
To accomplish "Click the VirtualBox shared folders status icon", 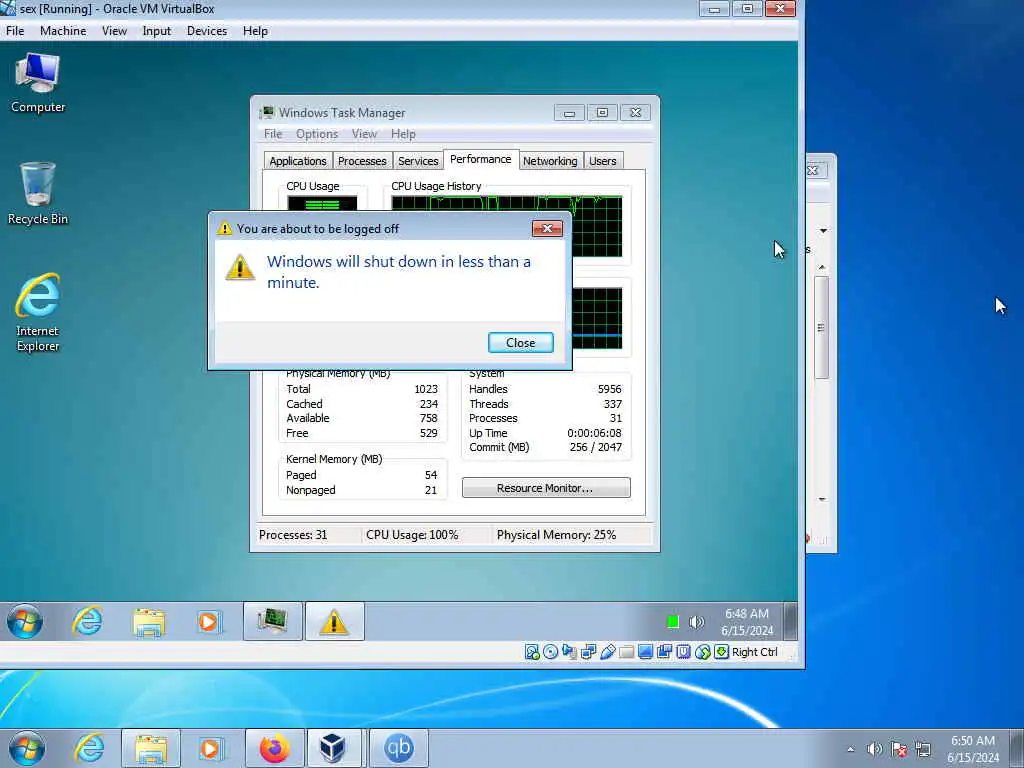I will [626, 652].
